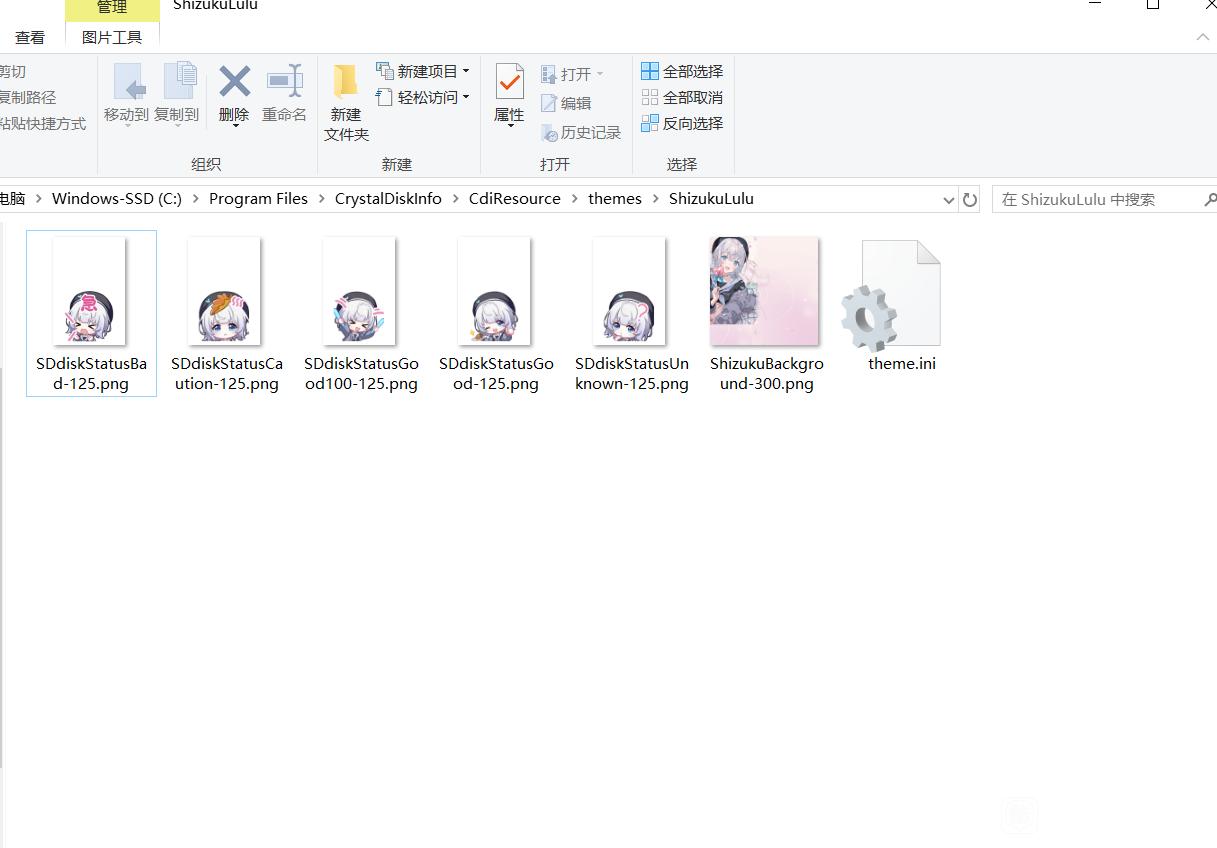Select the SDdiskStatusGood-125.png thumbnail
Image resolution: width=1217 pixels, height=848 pixels.
point(494,291)
